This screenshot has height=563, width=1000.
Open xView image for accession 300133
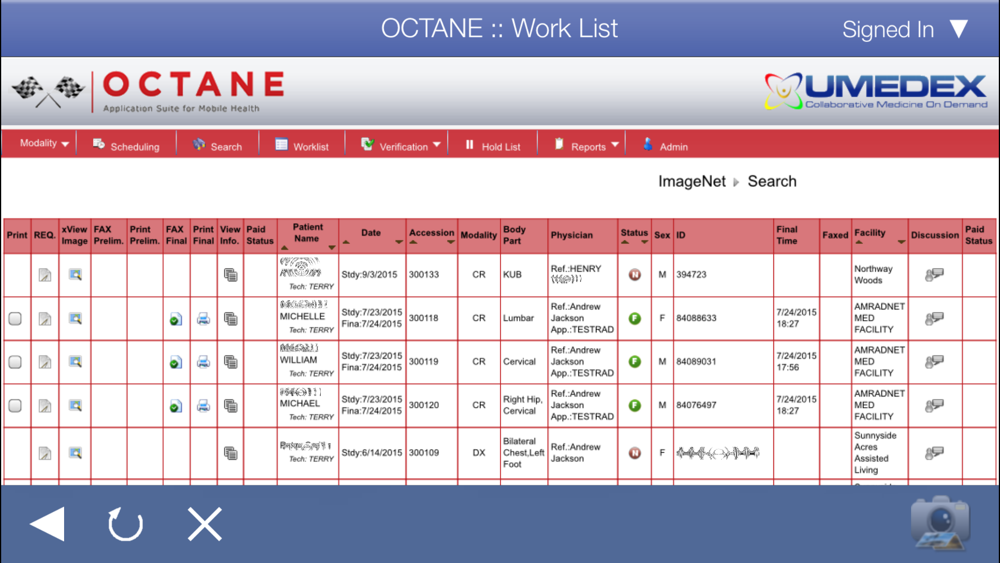click(75, 275)
